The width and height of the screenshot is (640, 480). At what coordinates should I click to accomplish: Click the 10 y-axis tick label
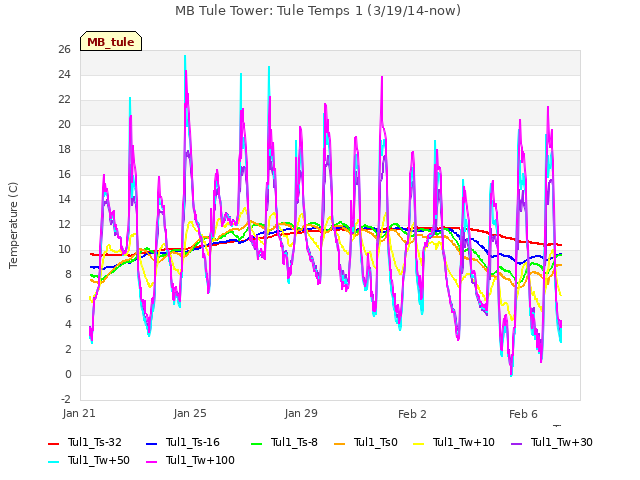click(x=64, y=249)
